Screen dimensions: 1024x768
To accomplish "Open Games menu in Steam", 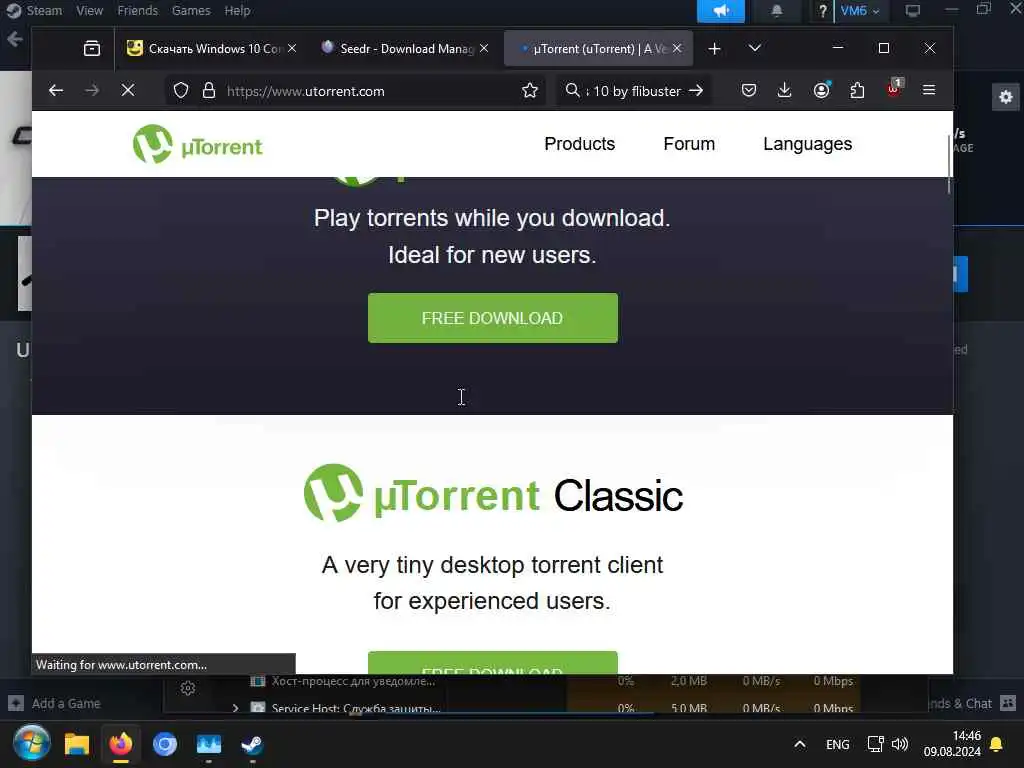I will [x=191, y=10].
